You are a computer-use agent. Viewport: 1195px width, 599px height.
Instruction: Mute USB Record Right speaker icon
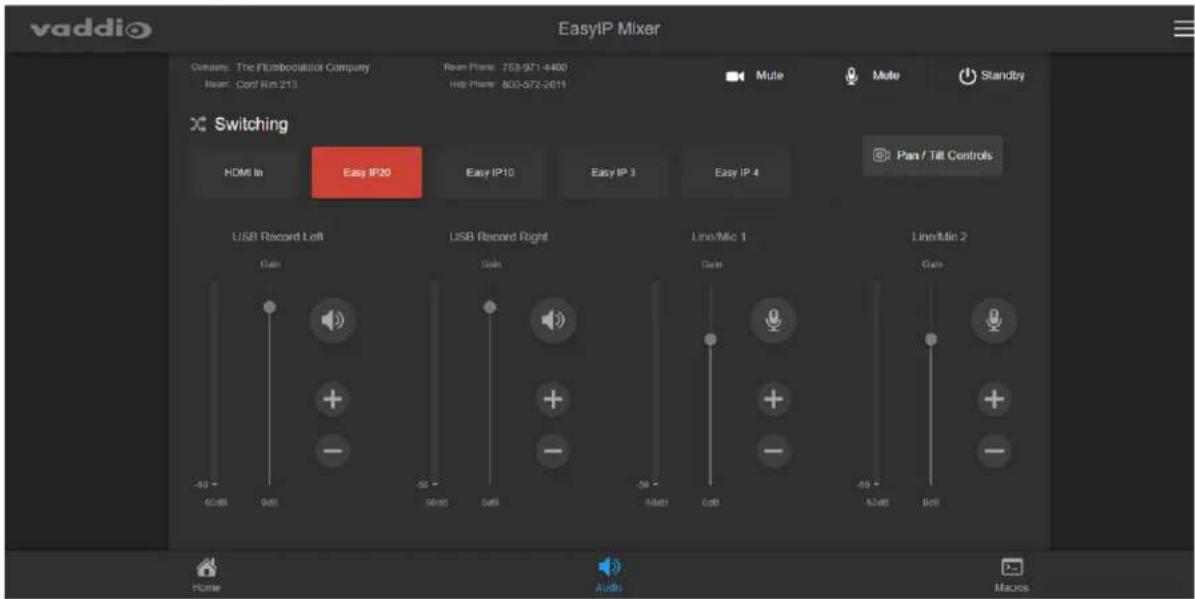(553, 320)
